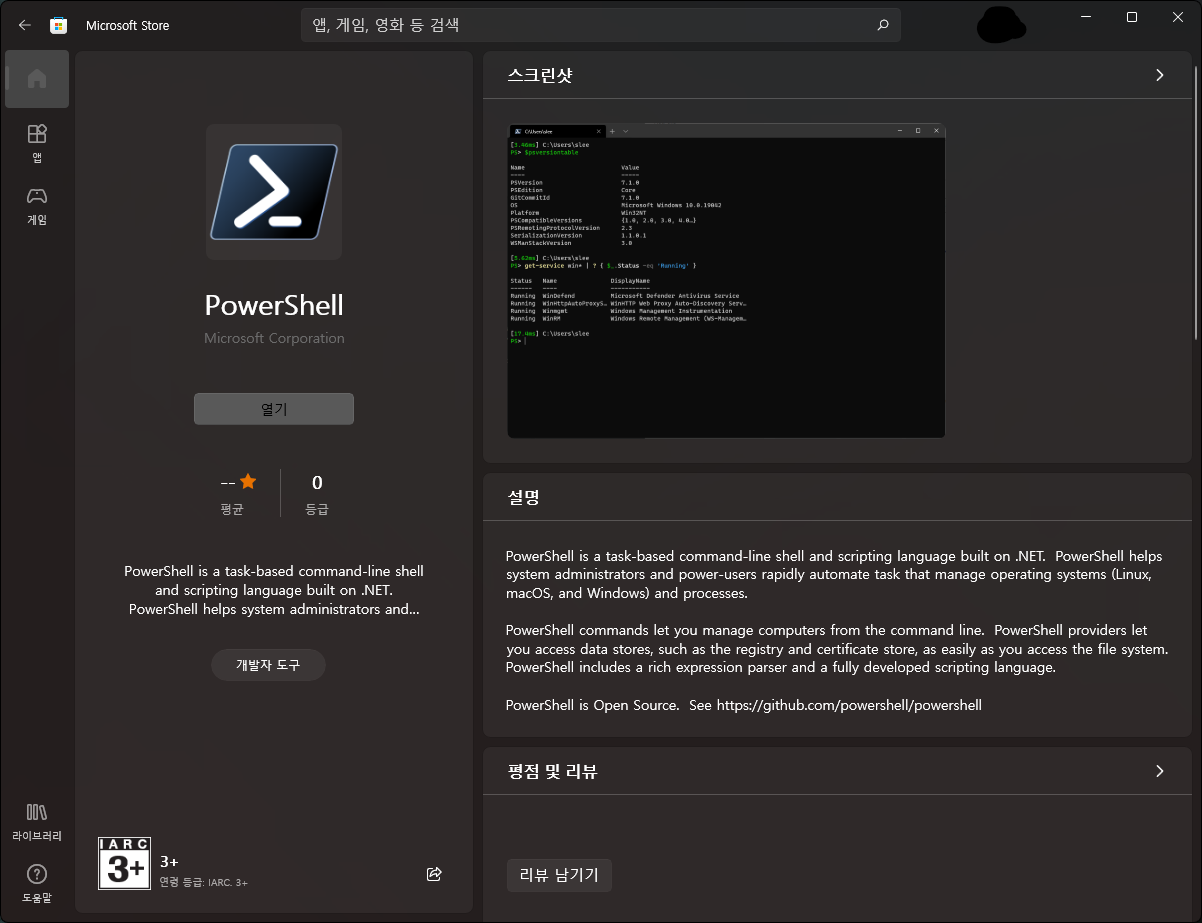
Task: Click the Microsoft Store title text
Action: pos(128,25)
